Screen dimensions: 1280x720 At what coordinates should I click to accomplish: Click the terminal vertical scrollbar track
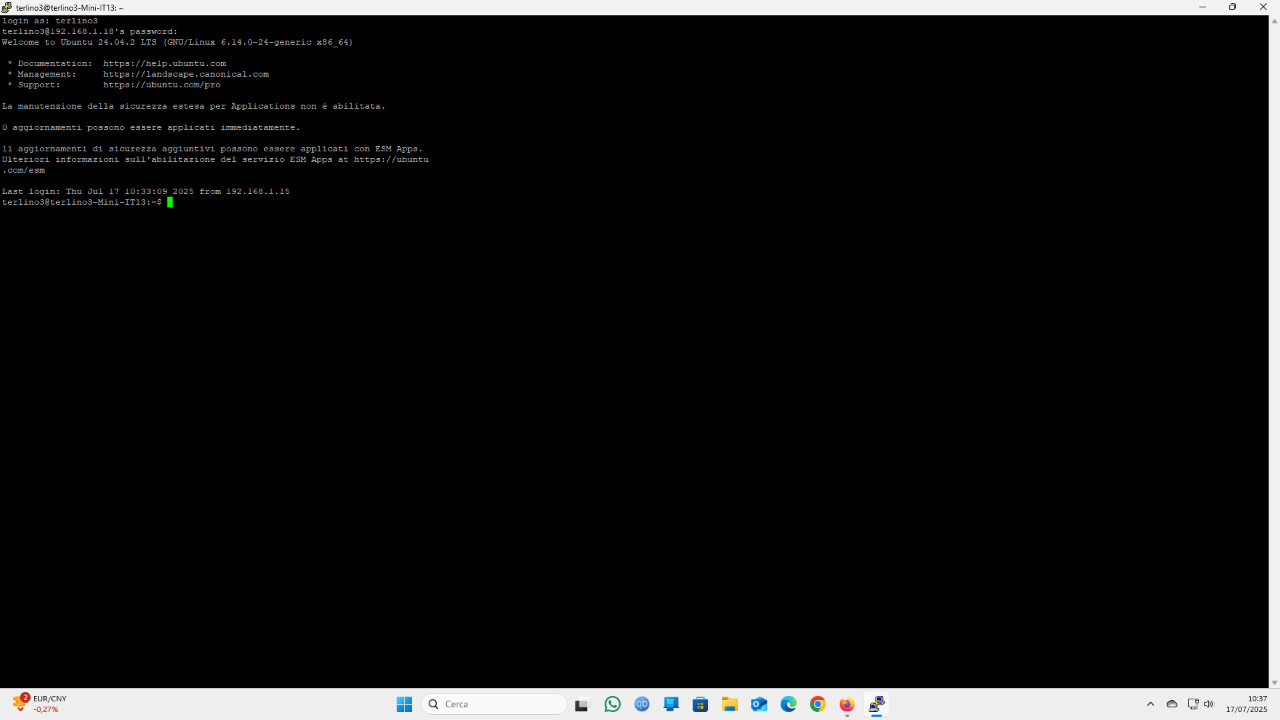pos(1274,351)
